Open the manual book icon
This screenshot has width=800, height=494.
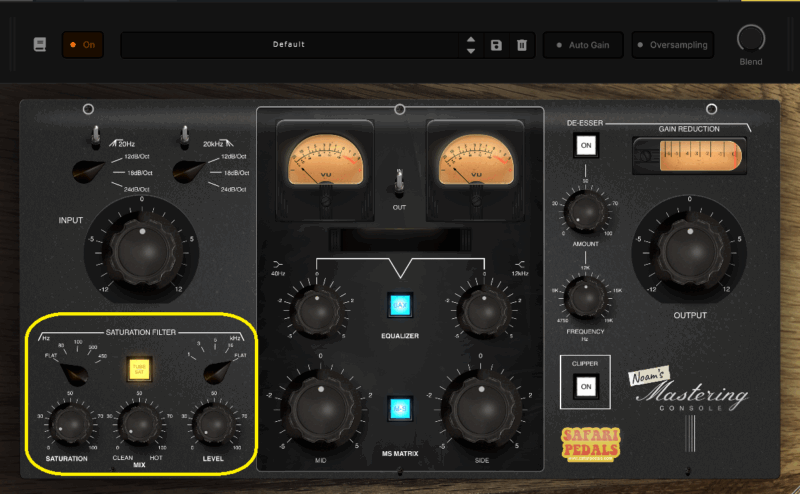tap(40, 45)
